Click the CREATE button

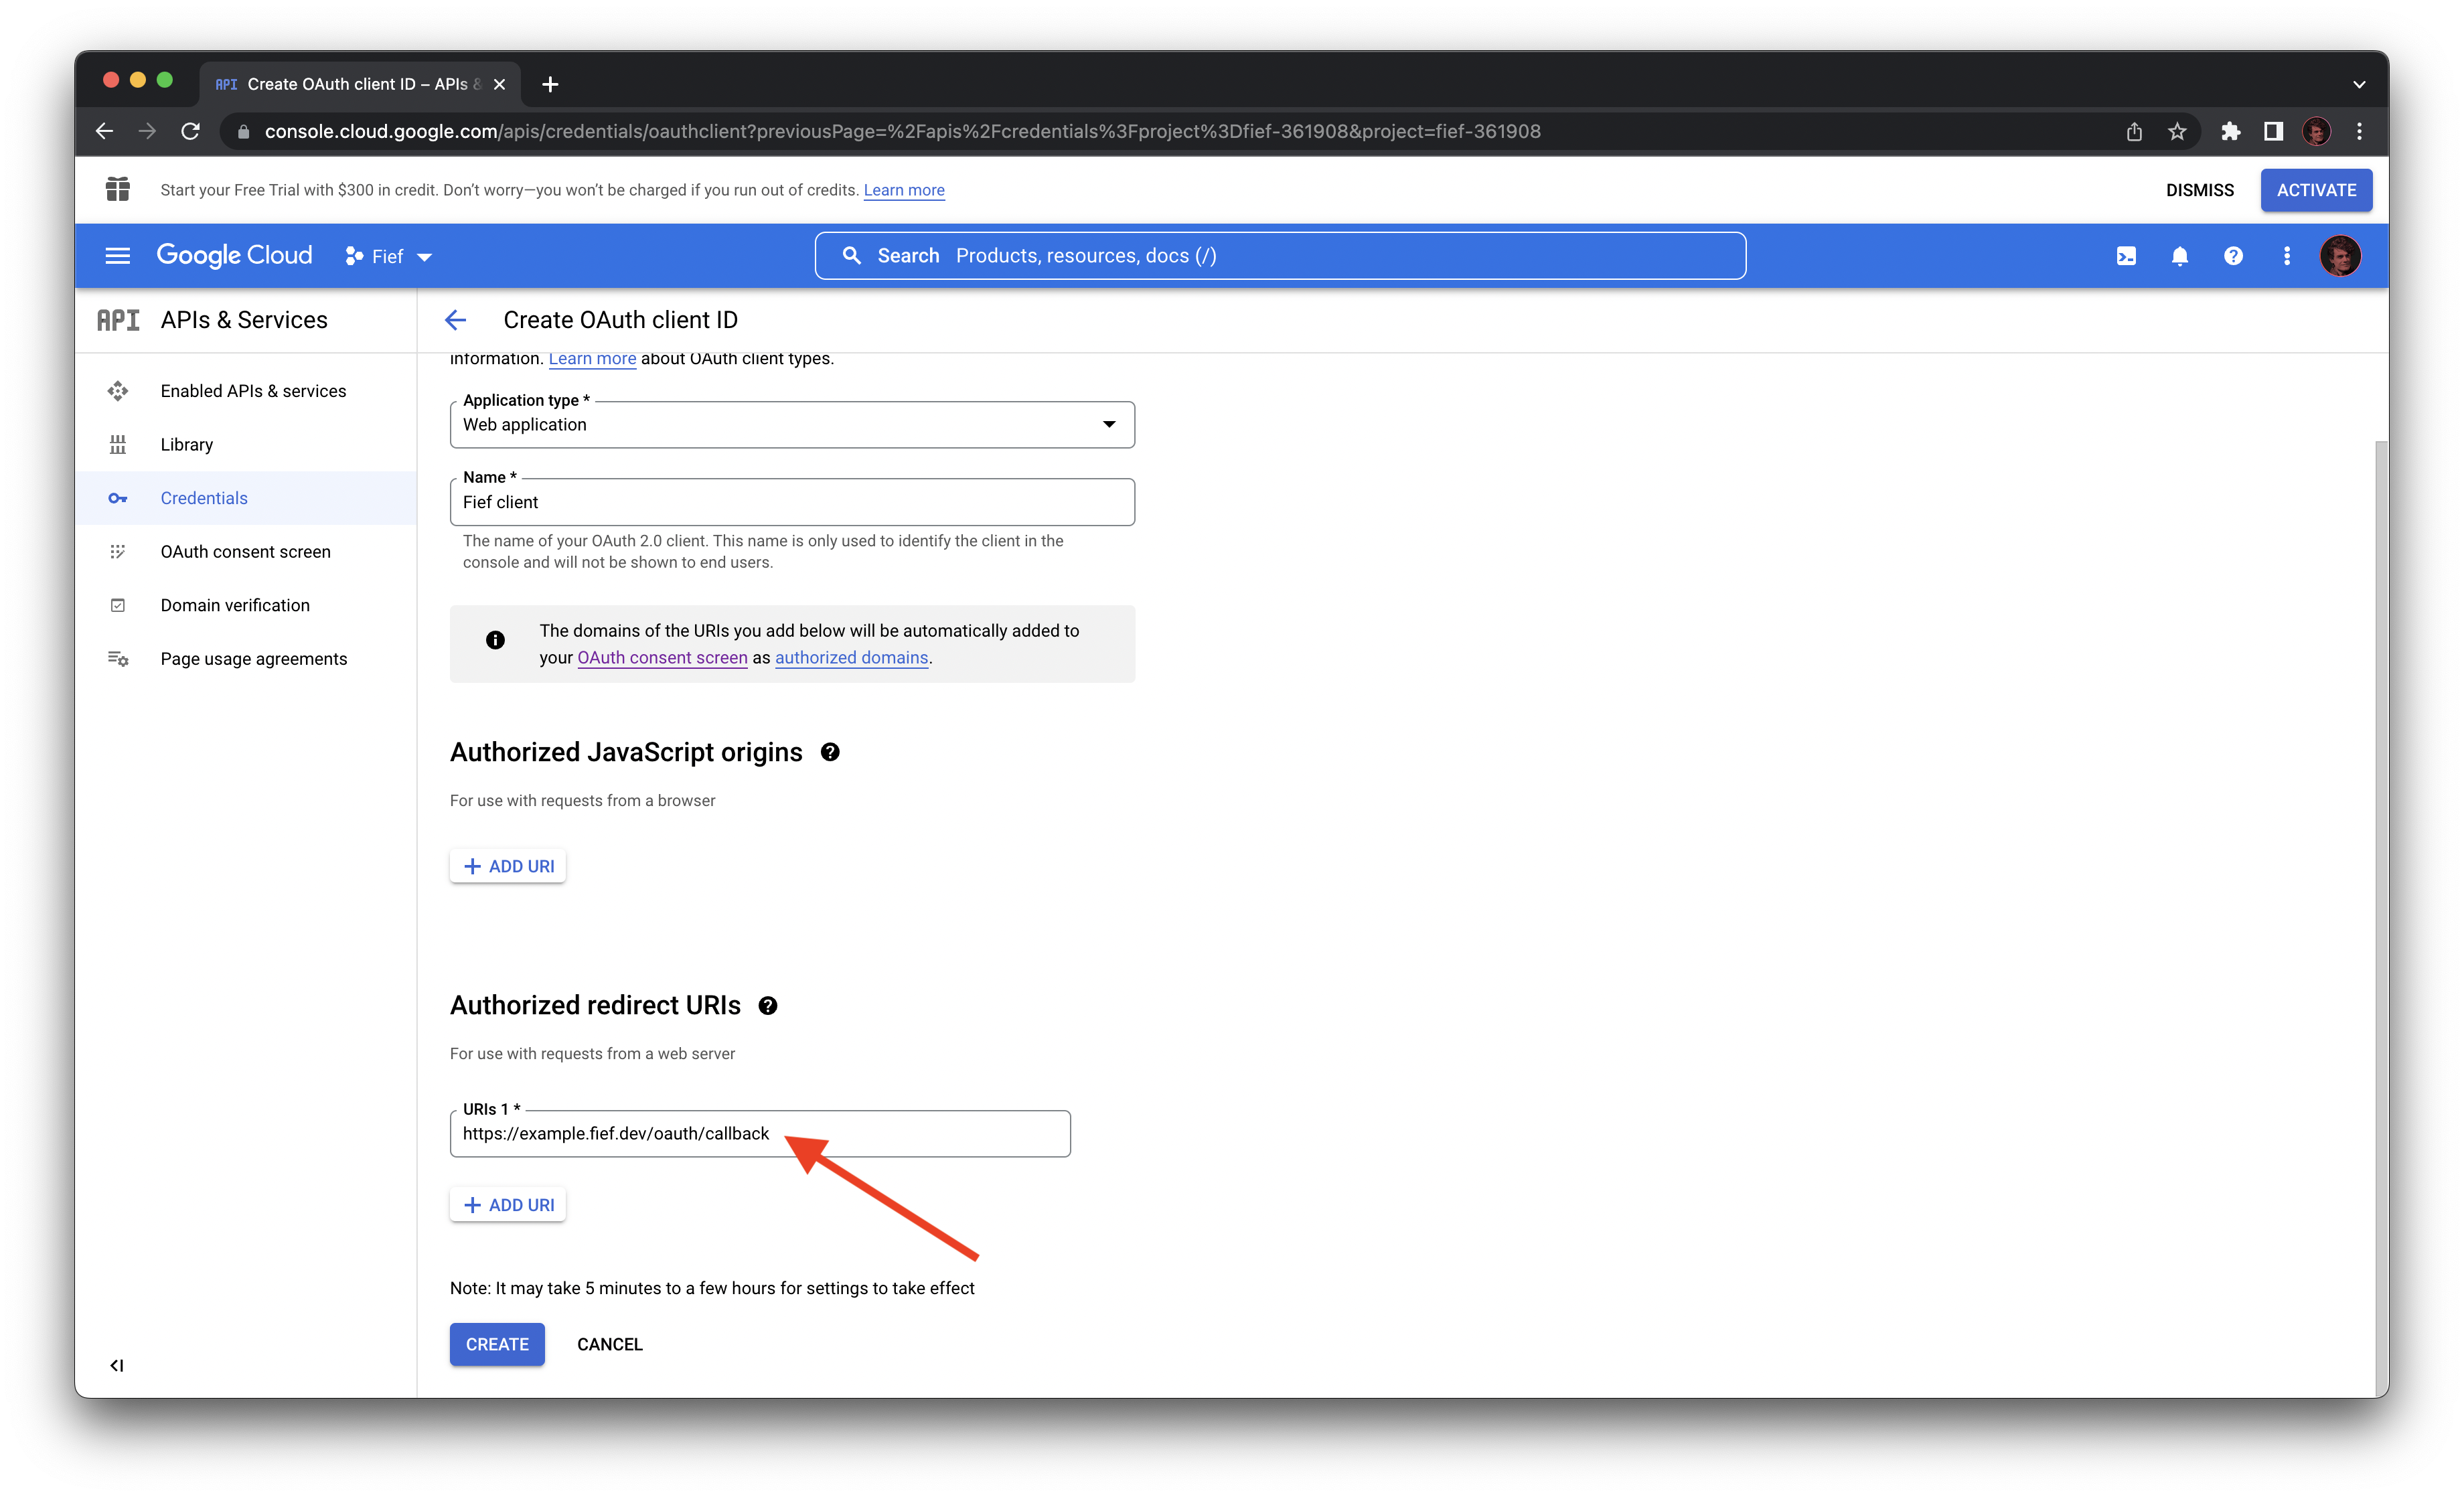click(497, 1344)
